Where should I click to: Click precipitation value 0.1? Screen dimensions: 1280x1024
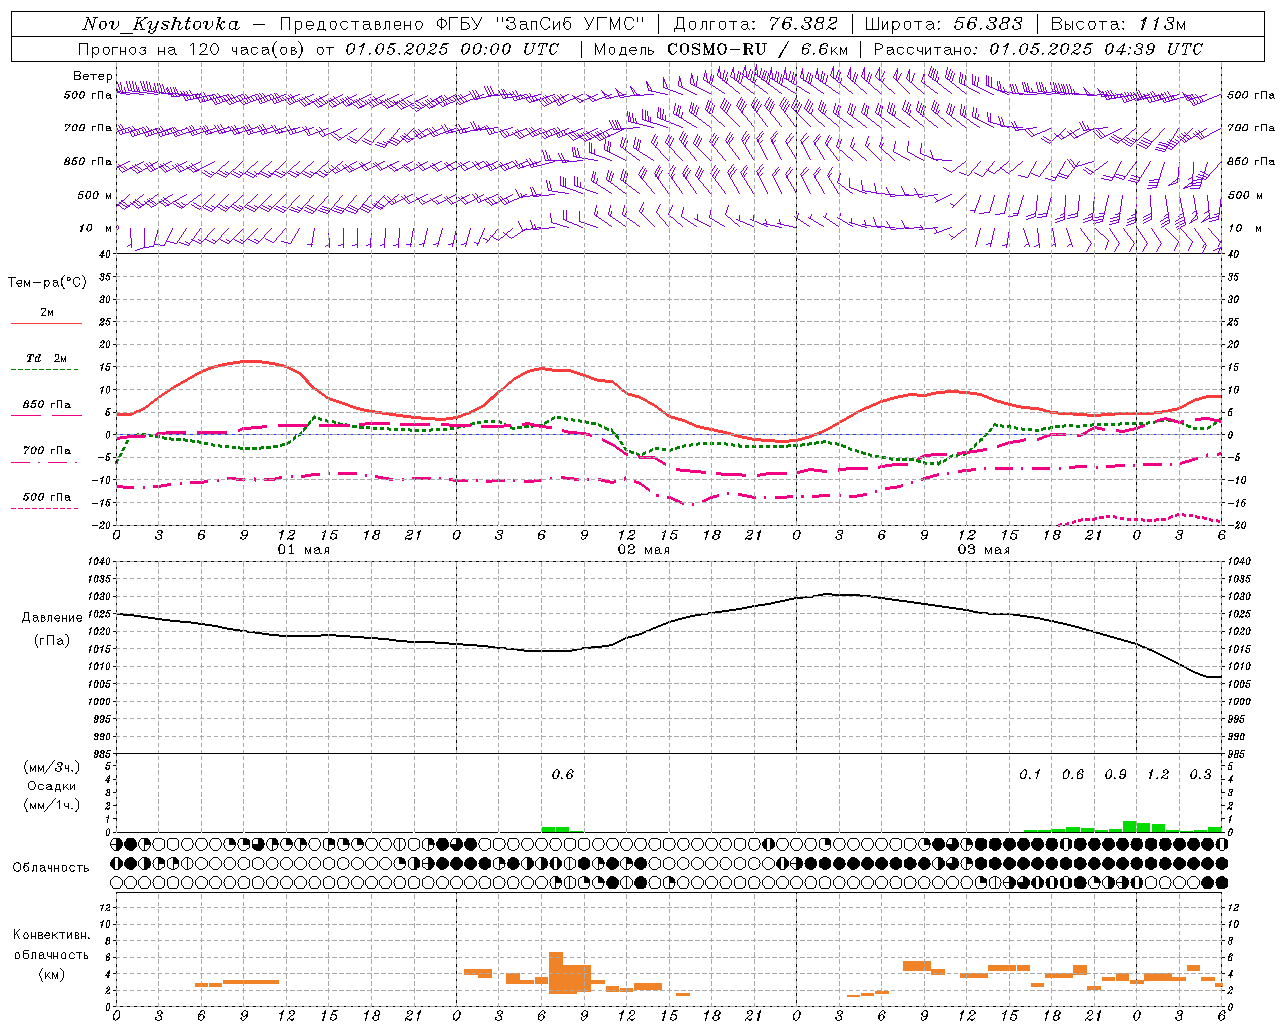pos(1030,774)
